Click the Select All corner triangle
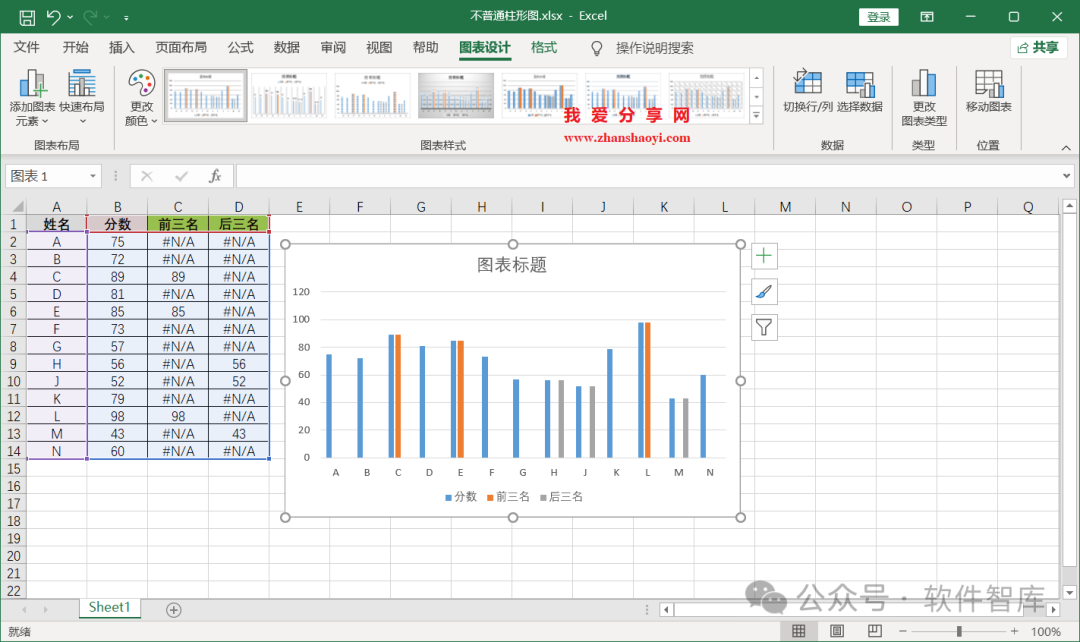1080x642 pixels. [x=17, y=207]
